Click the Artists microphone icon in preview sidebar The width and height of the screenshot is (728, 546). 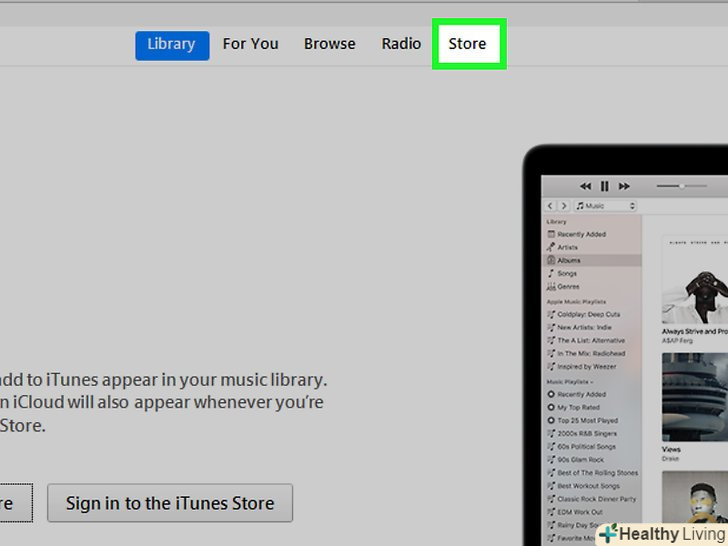(x=551, y=247)
